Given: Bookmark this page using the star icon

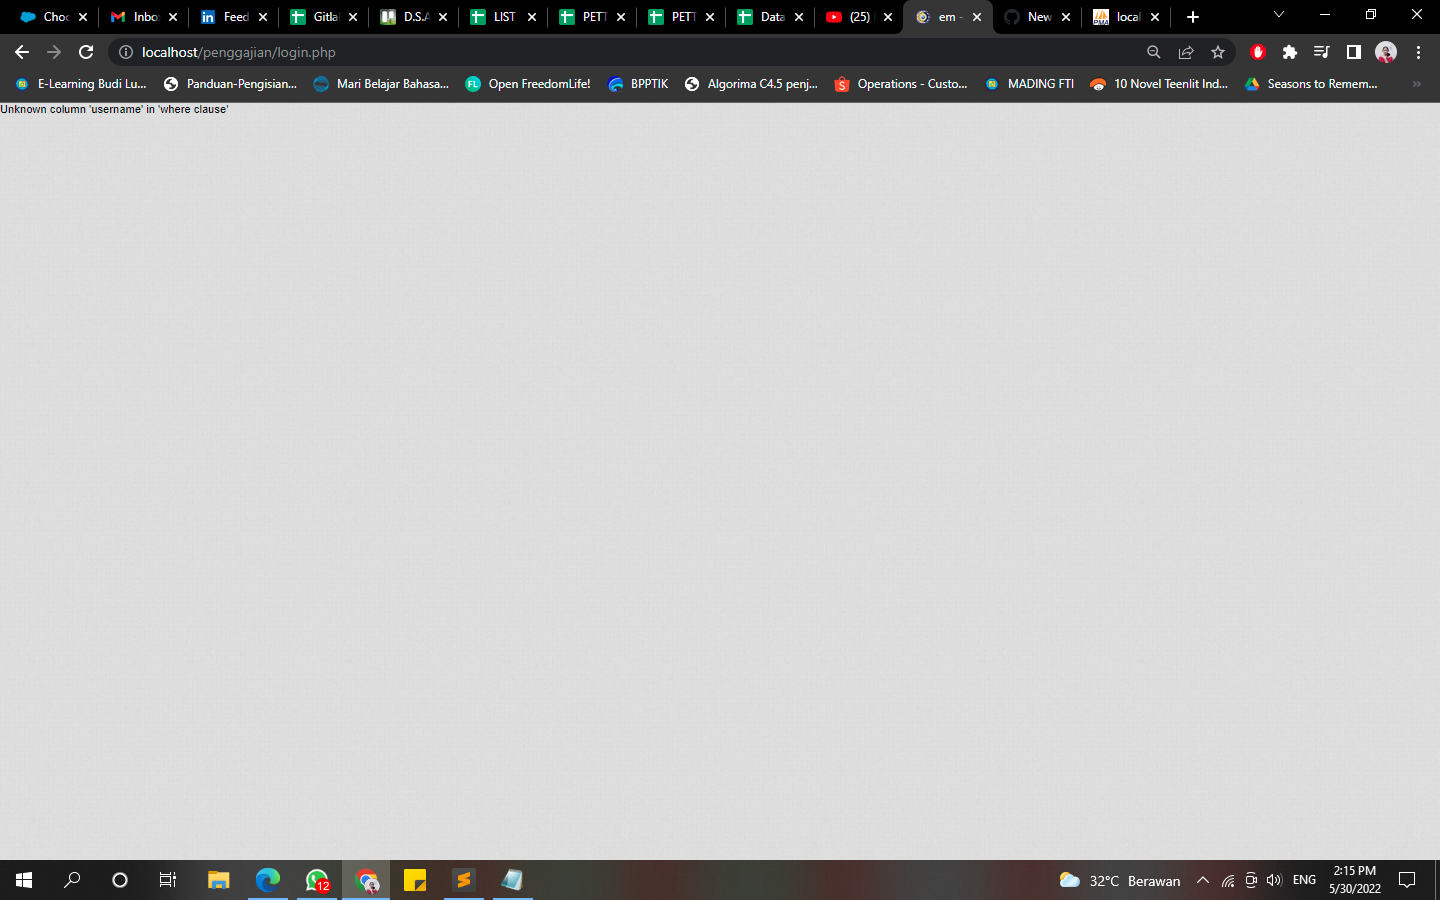Looking at the screenshot, I should point(1218,52).
